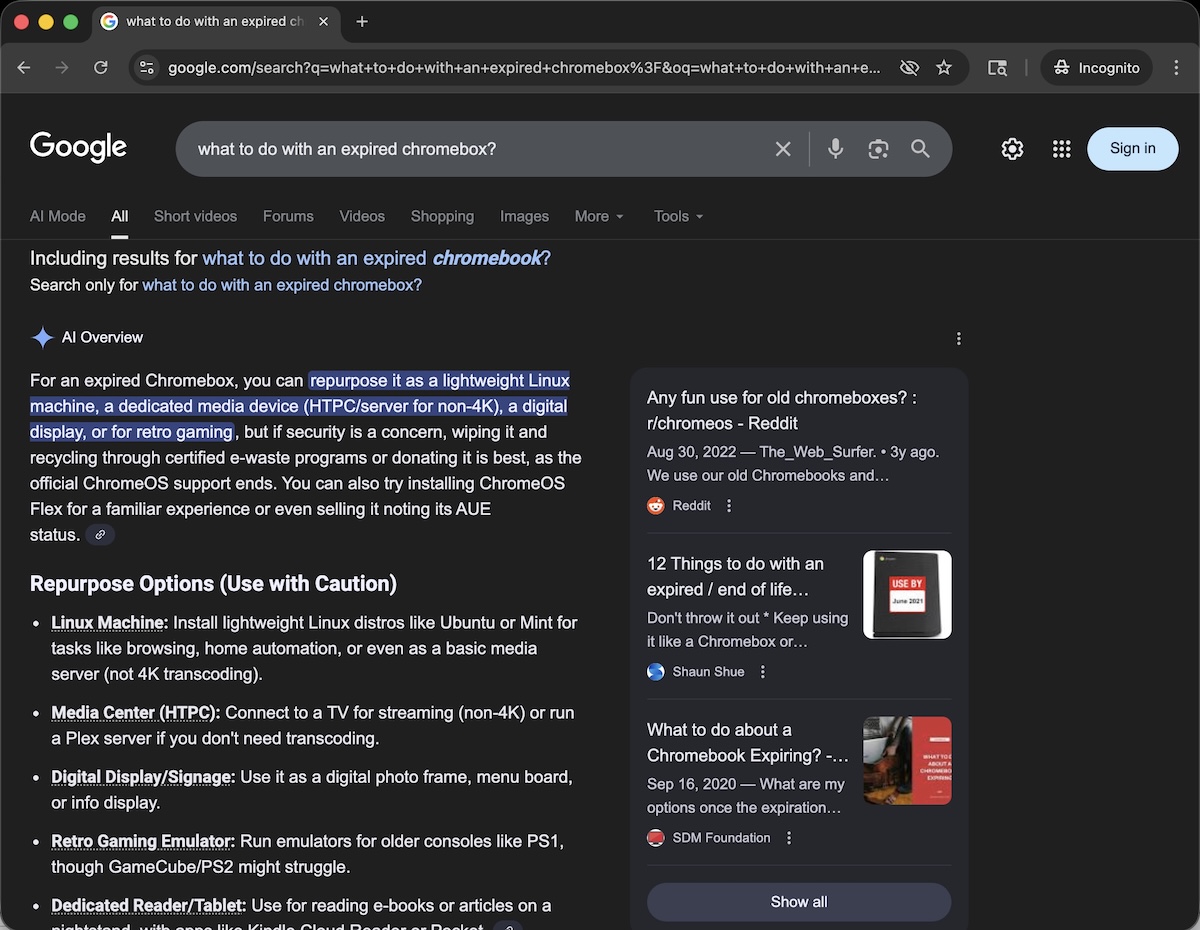Open Google quick settings gear

pos(1012,148)
